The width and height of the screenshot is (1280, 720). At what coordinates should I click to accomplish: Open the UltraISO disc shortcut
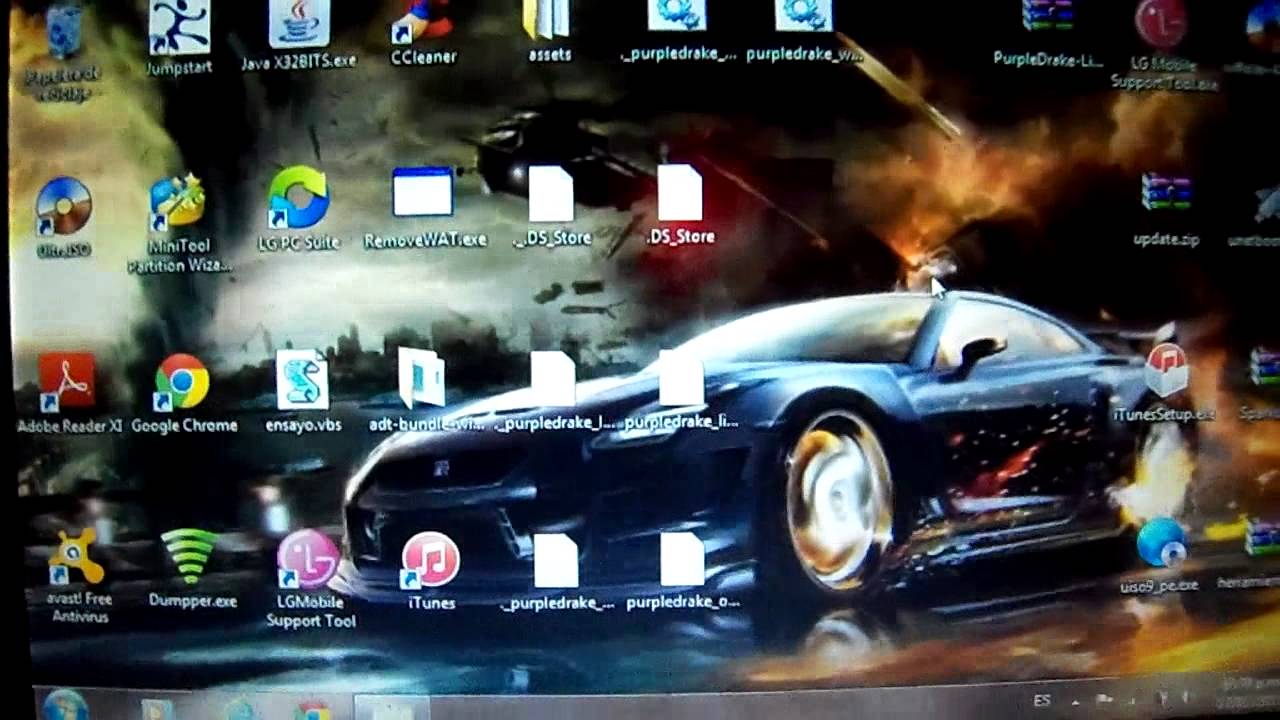tap(63, 218)
